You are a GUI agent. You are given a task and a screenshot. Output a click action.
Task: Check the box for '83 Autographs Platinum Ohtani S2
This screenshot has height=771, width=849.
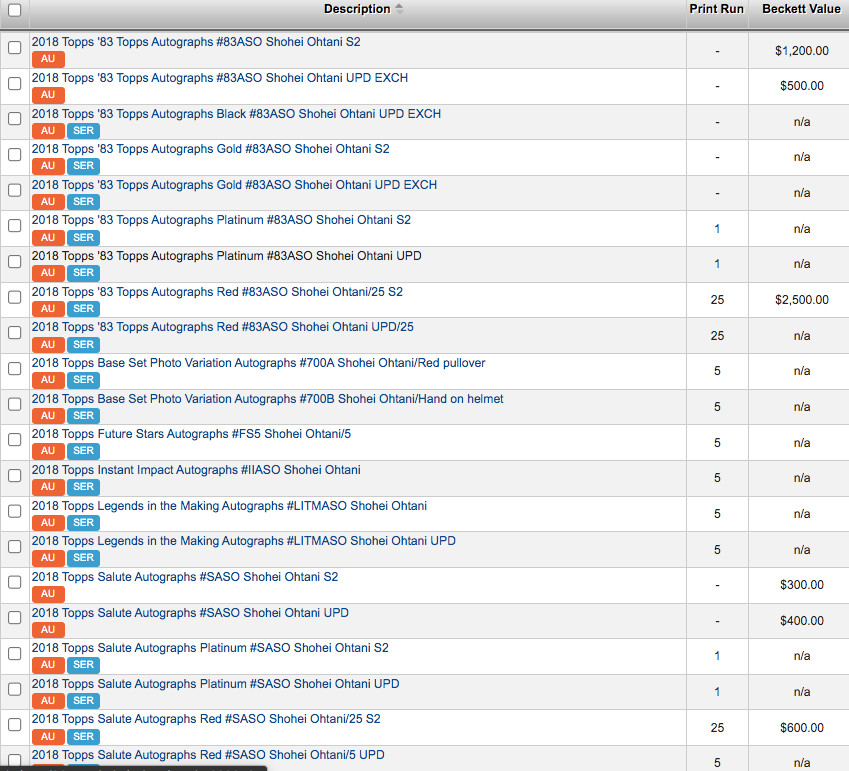click(15, 225)
